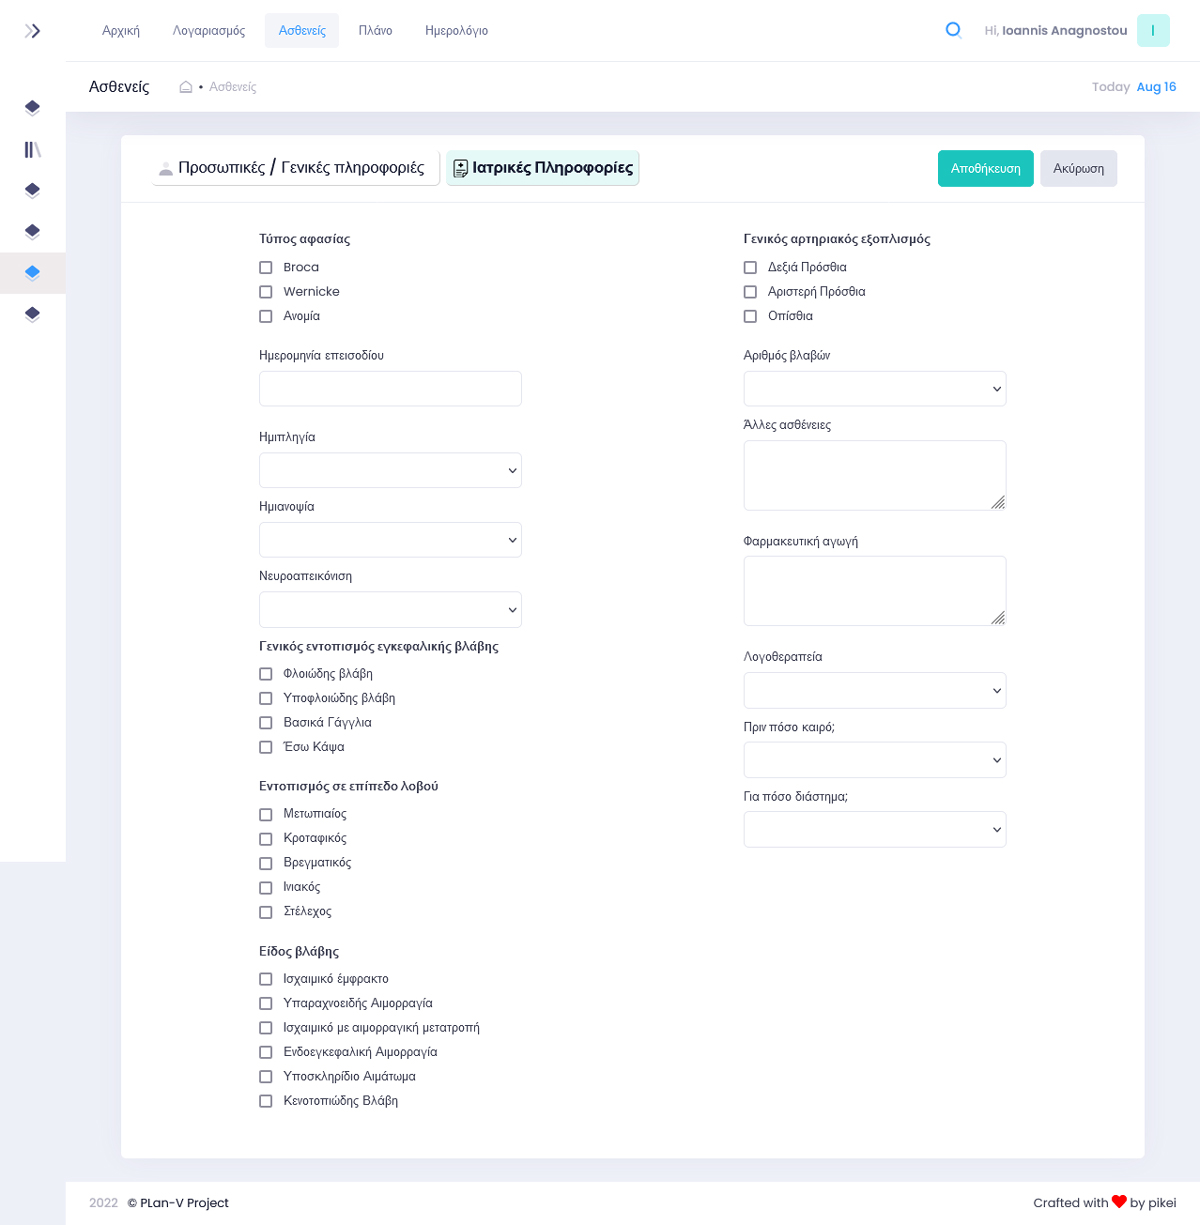Open the Ημιπληγία dropdown
Screen dimensions: 1200x1225
click(390, 470)
